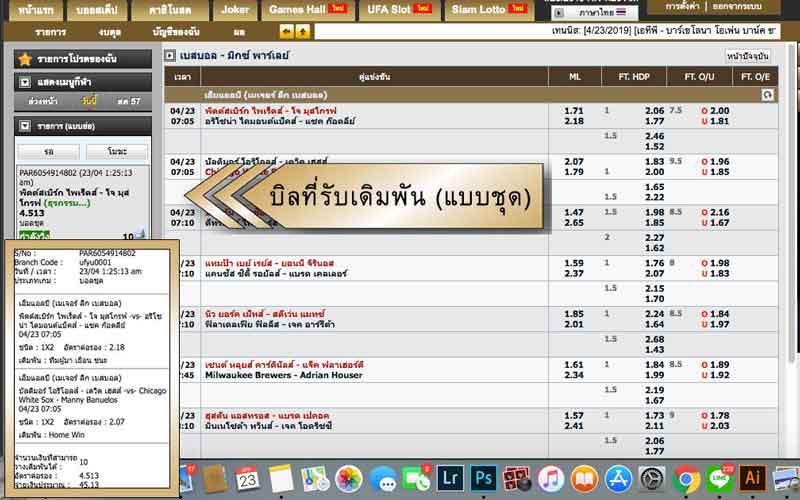Open the Games Hall tab

click(308, 10)
